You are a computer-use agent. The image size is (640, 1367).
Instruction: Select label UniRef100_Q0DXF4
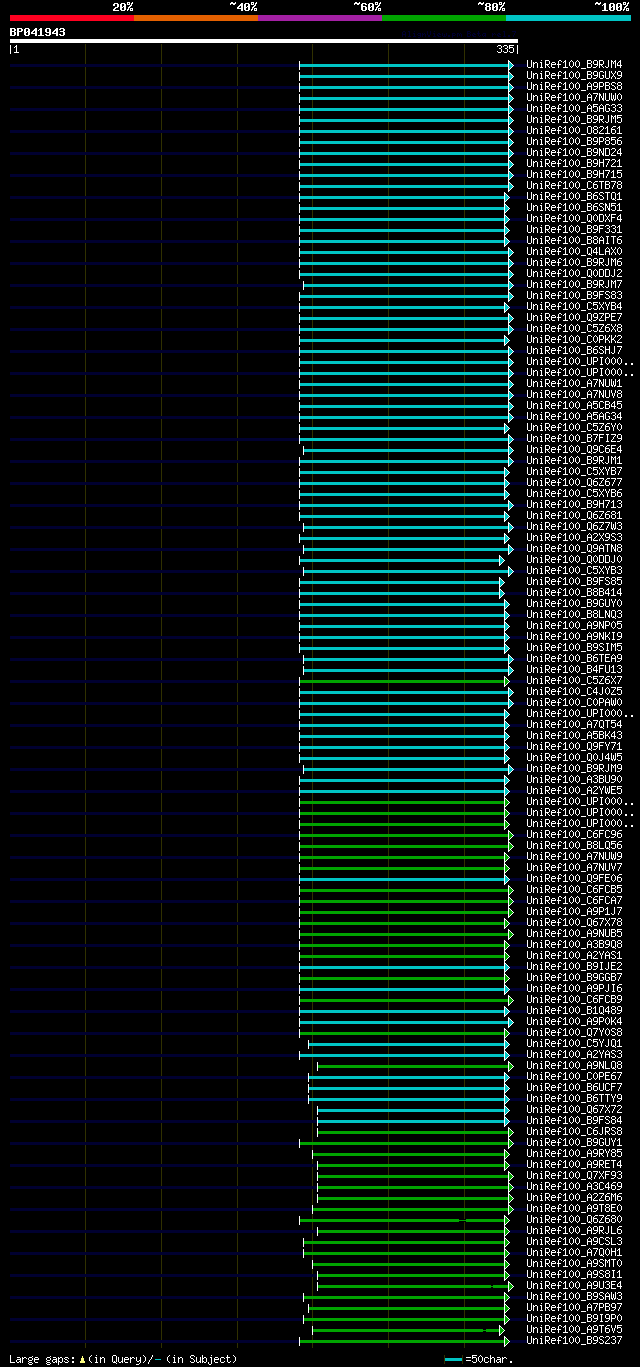[x=574, y=219]
